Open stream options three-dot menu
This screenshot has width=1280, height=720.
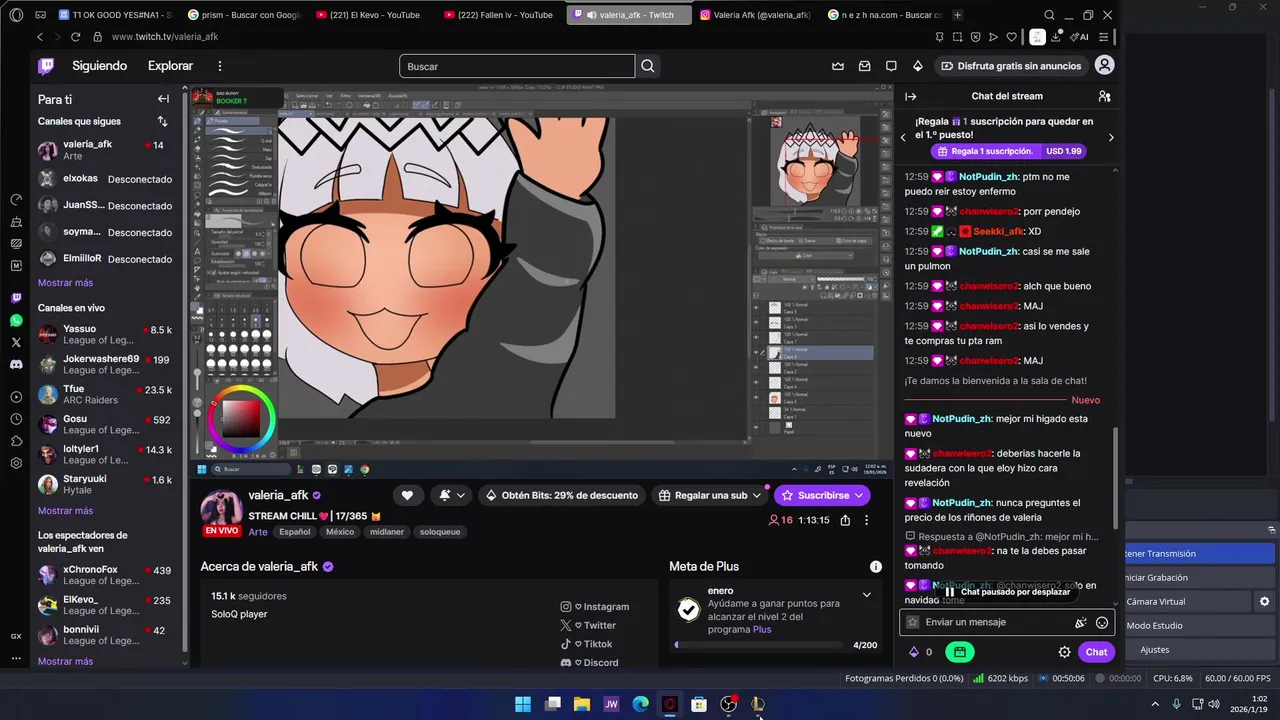pos(867,520)
